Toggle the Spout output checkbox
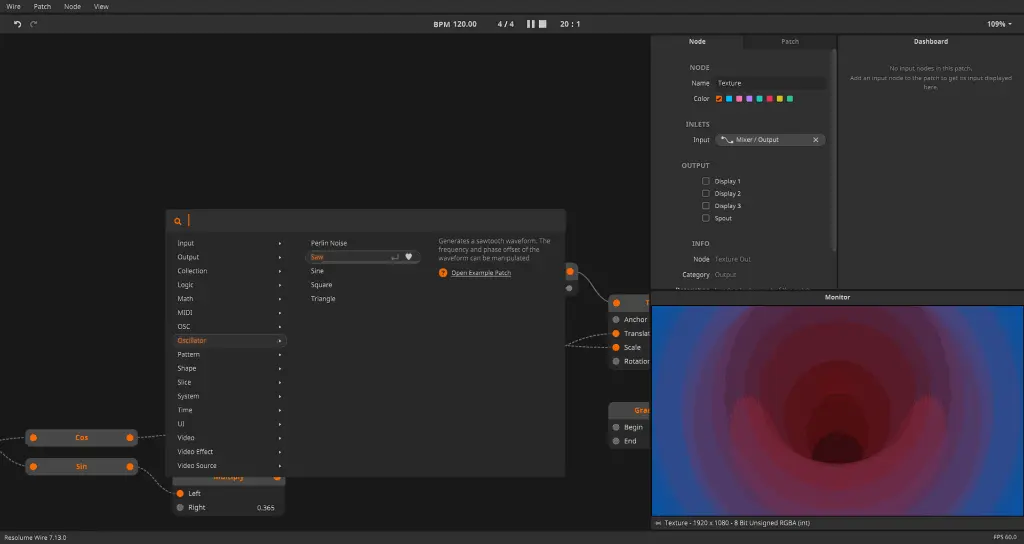 (x=706, y=218)
